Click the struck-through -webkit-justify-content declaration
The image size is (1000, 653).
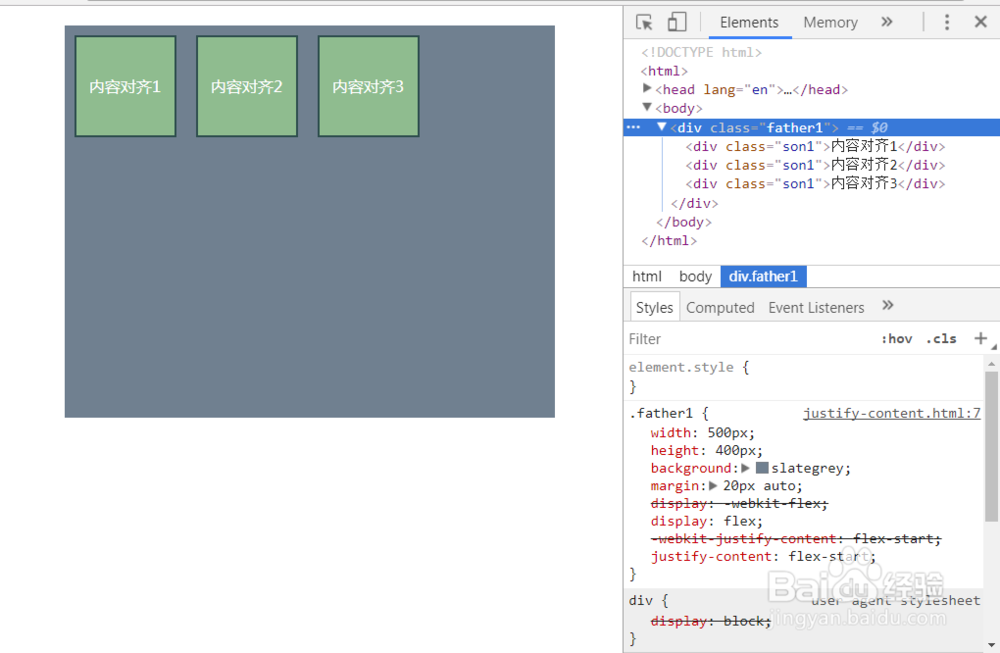(796, 539)
